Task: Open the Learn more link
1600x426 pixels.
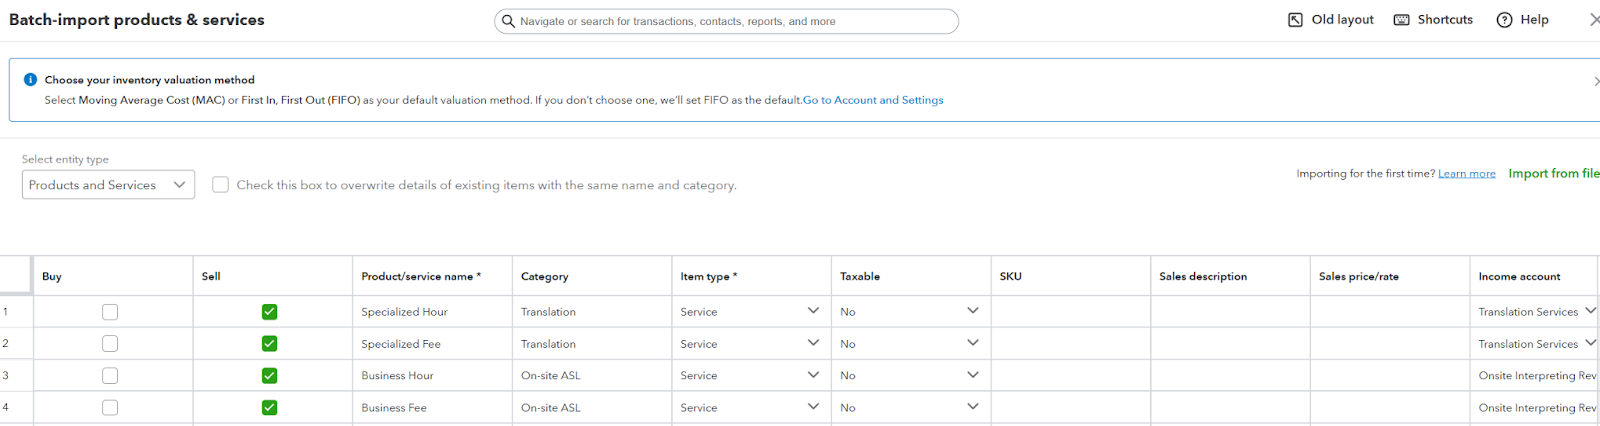Action: tap(1466, 174)
